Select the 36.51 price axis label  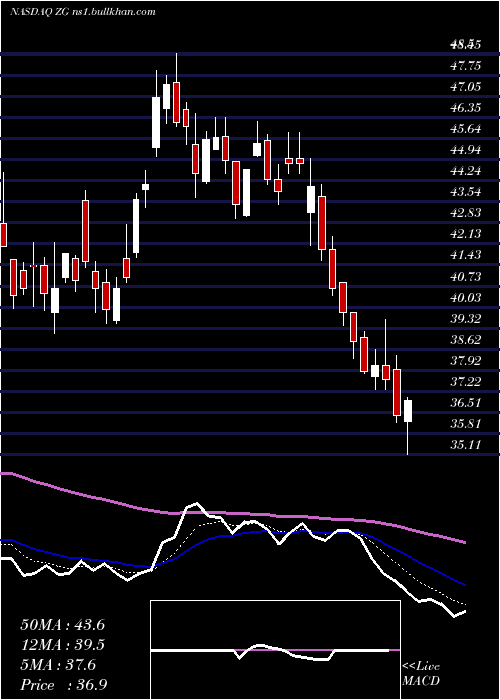coord(465,402)
